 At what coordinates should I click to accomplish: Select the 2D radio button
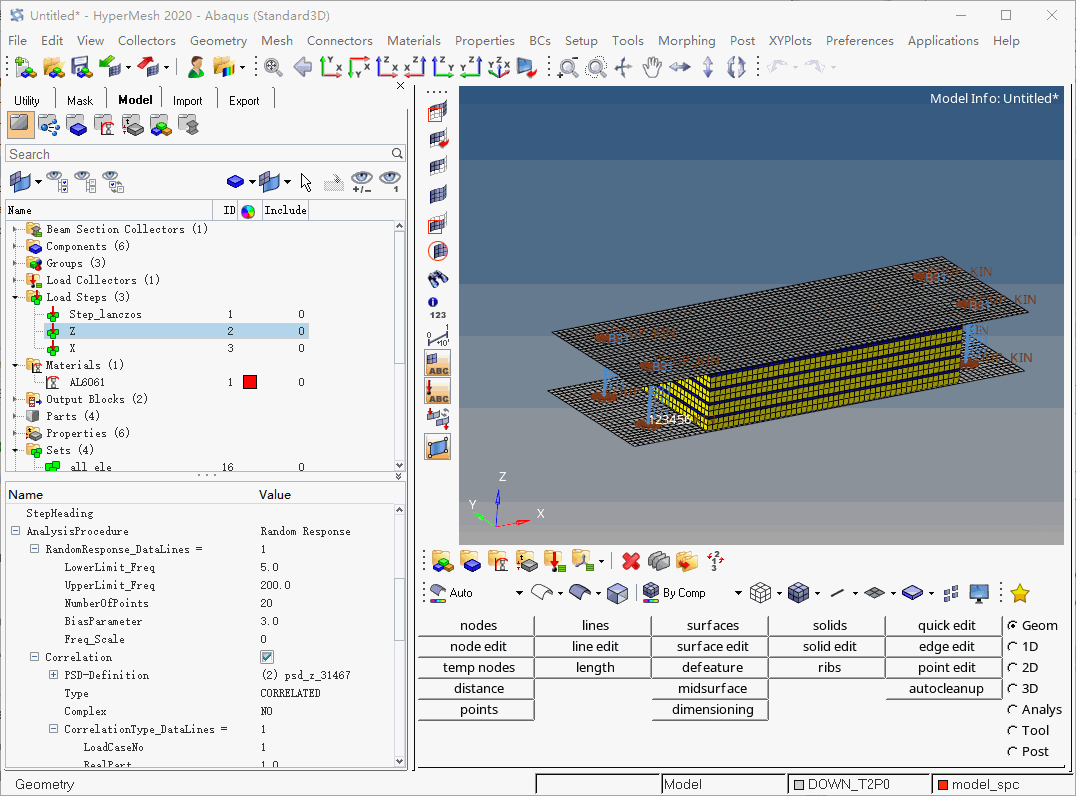tap(1012, 668)
